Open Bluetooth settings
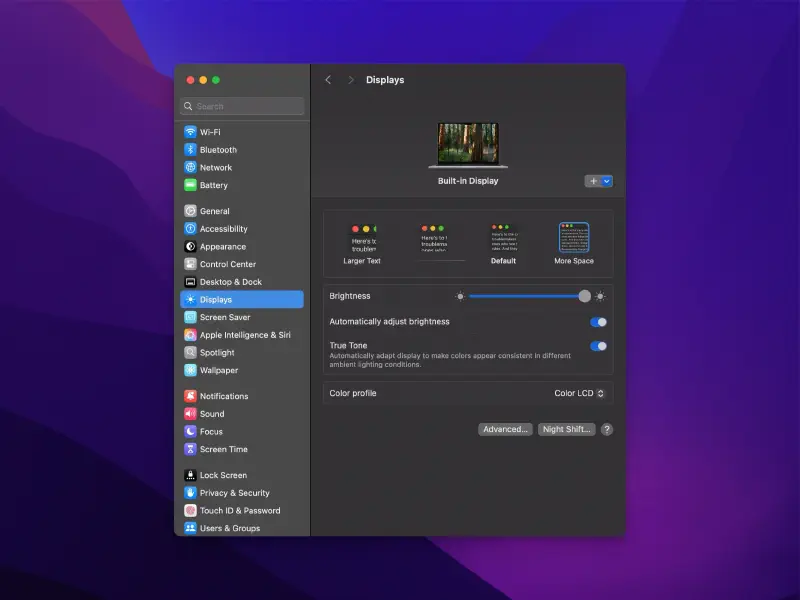The image size is (800, 600). pos(218,149)
